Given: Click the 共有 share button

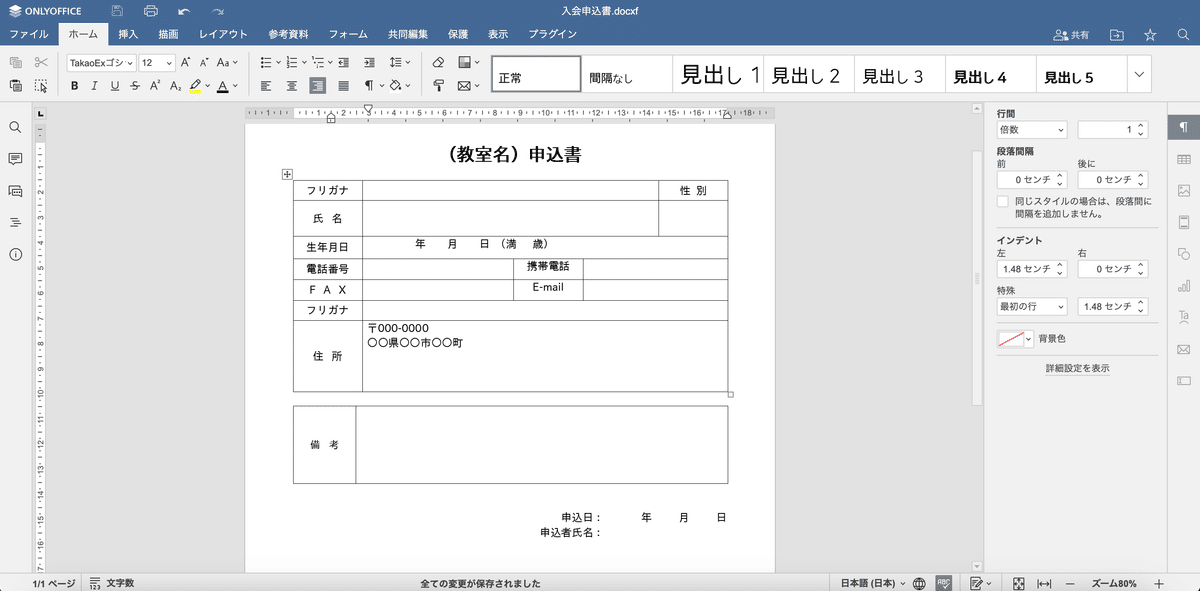Looking at the screenshot, I should 1072,35.
